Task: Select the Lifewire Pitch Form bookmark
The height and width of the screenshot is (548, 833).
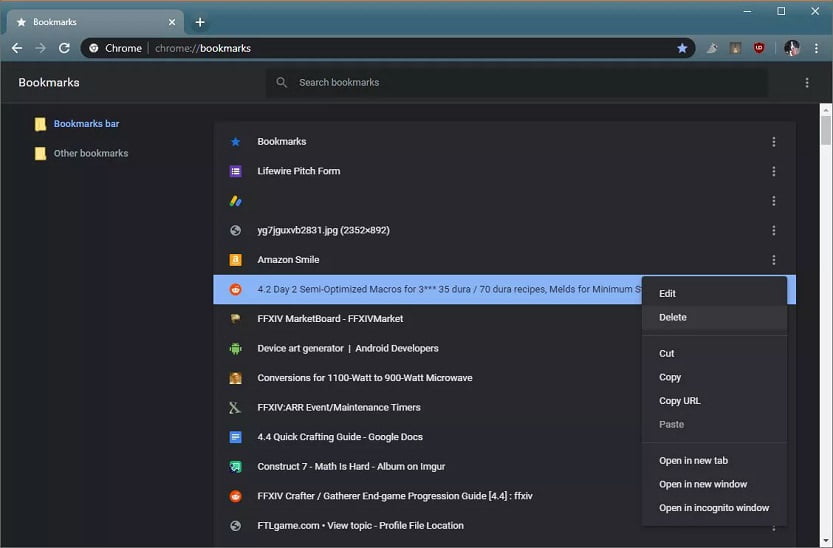Action: (504, 171)
